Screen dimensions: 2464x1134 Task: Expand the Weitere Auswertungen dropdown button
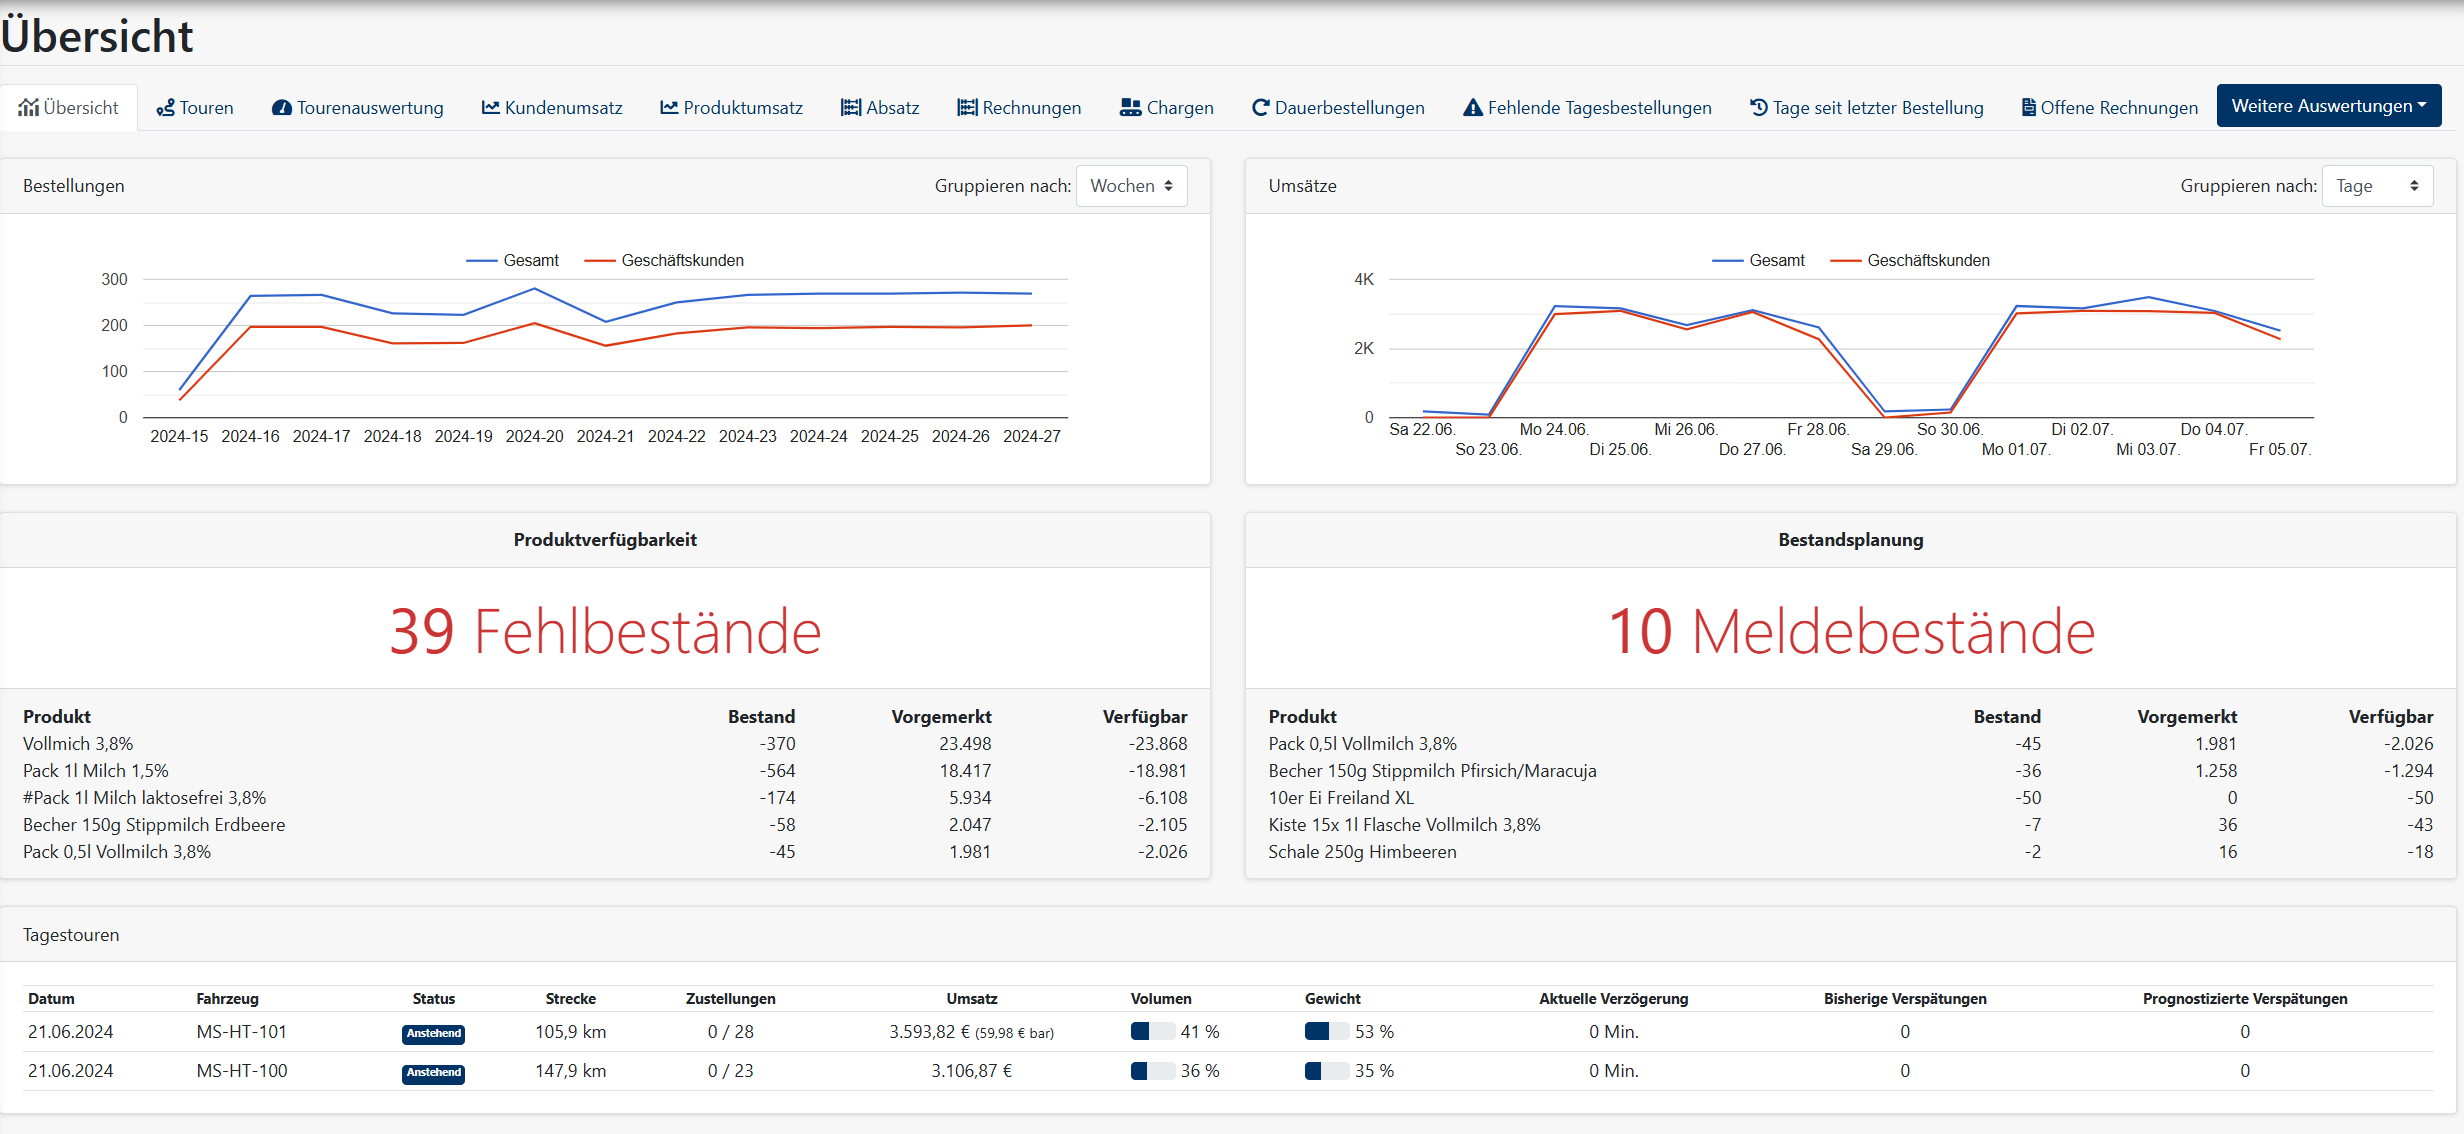click(2329, 106)
